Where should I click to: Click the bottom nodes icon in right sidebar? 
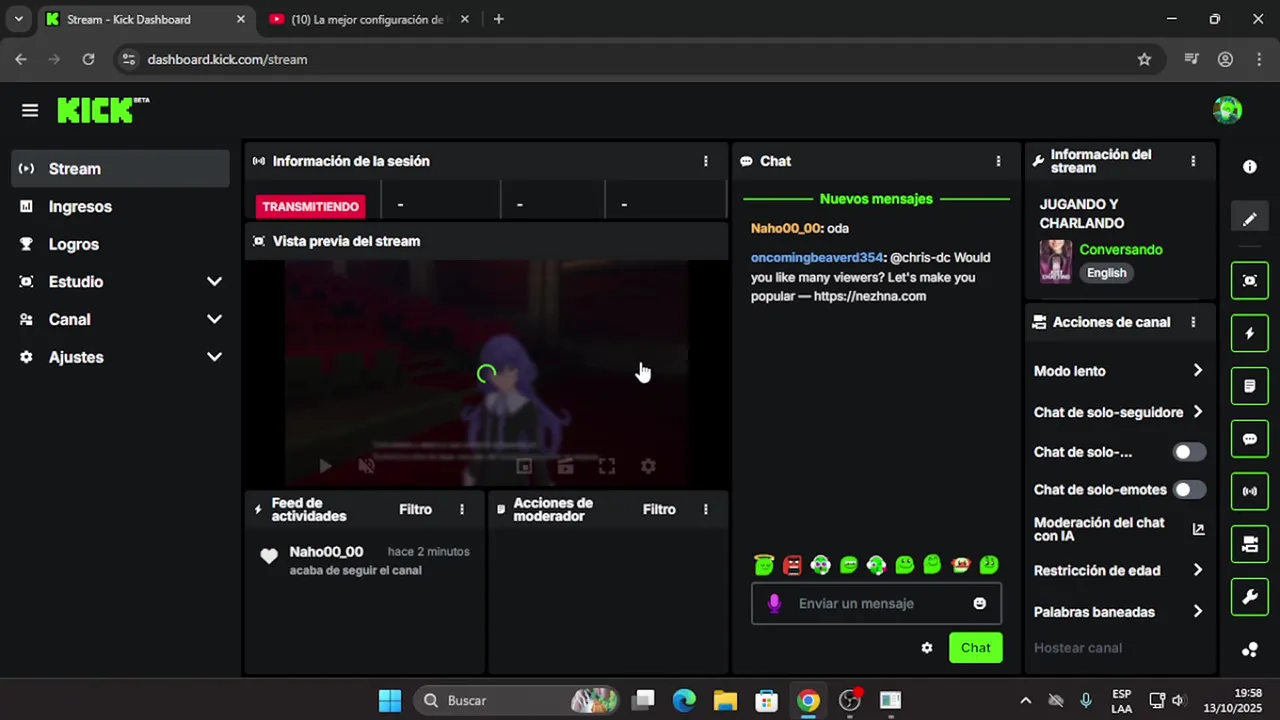(1250, 650)
